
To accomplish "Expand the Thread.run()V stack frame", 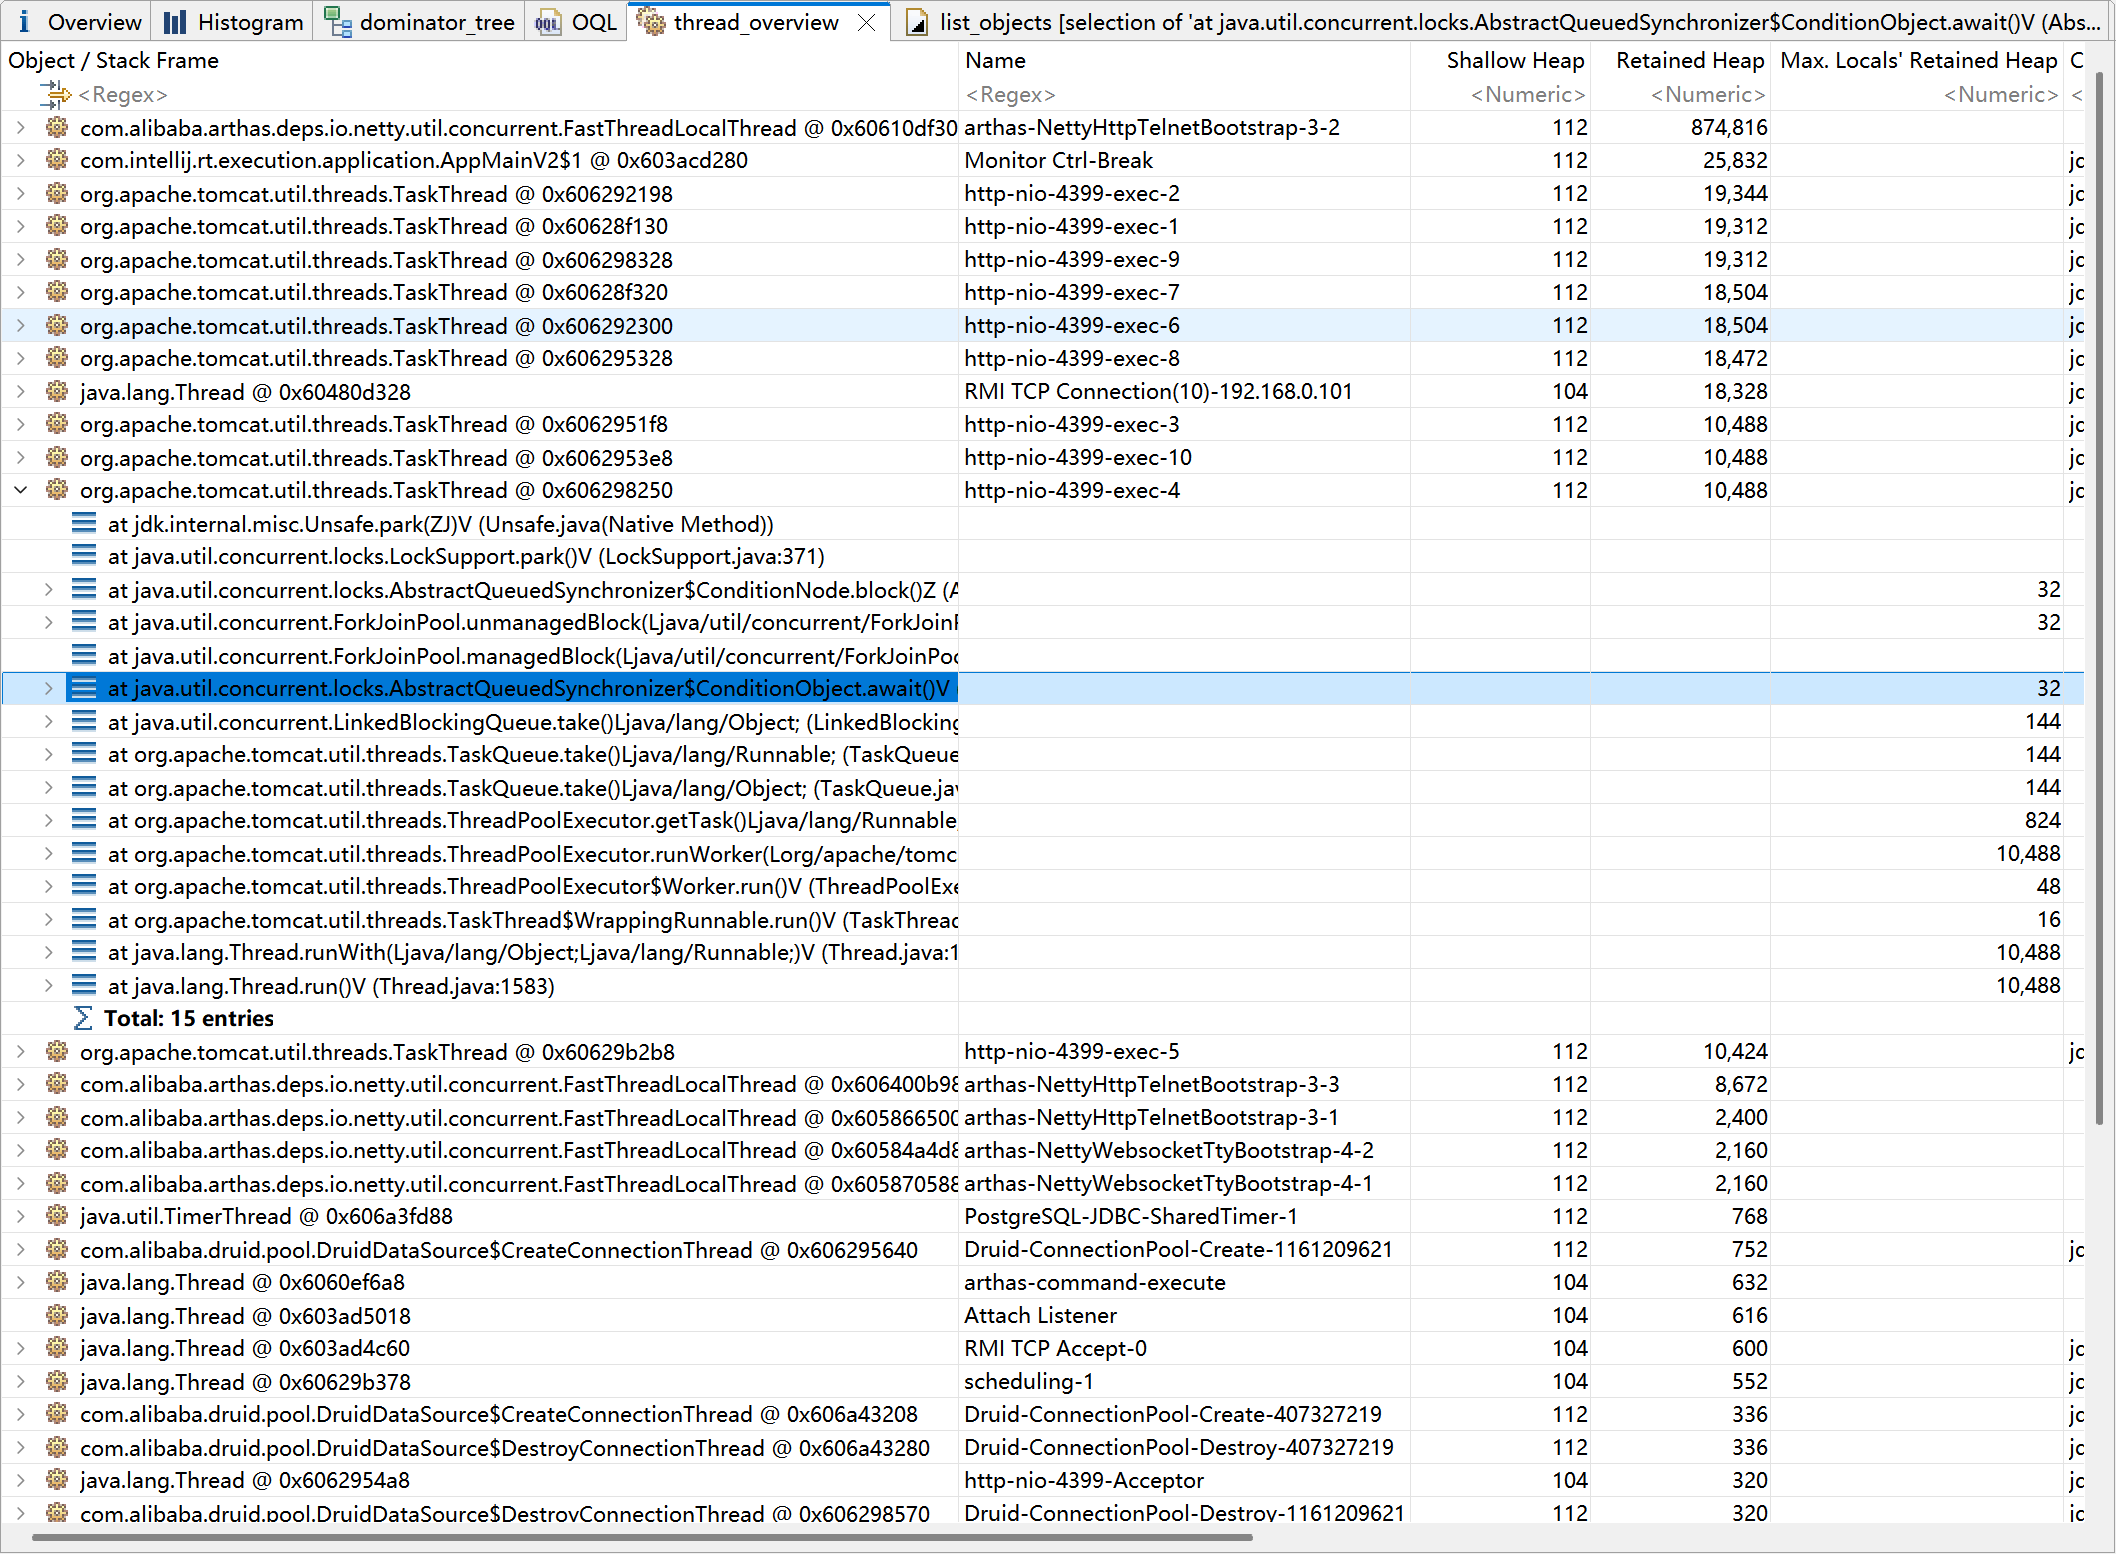I will pos(48,985).
